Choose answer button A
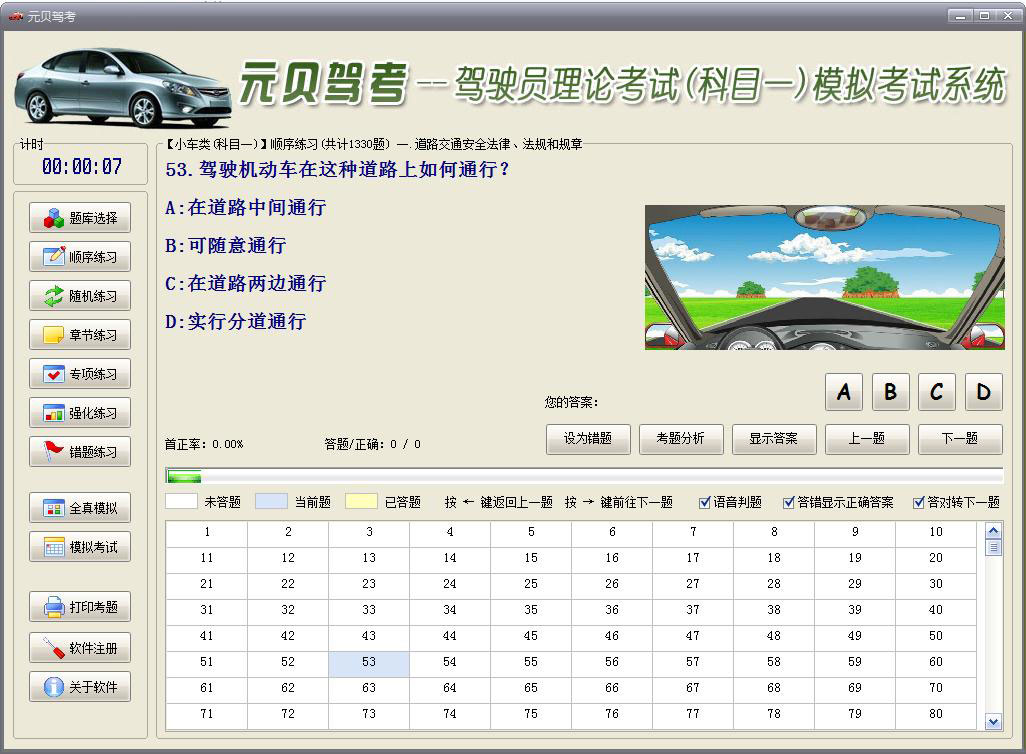Screen dimensions: 1026x754 (843, 393)
